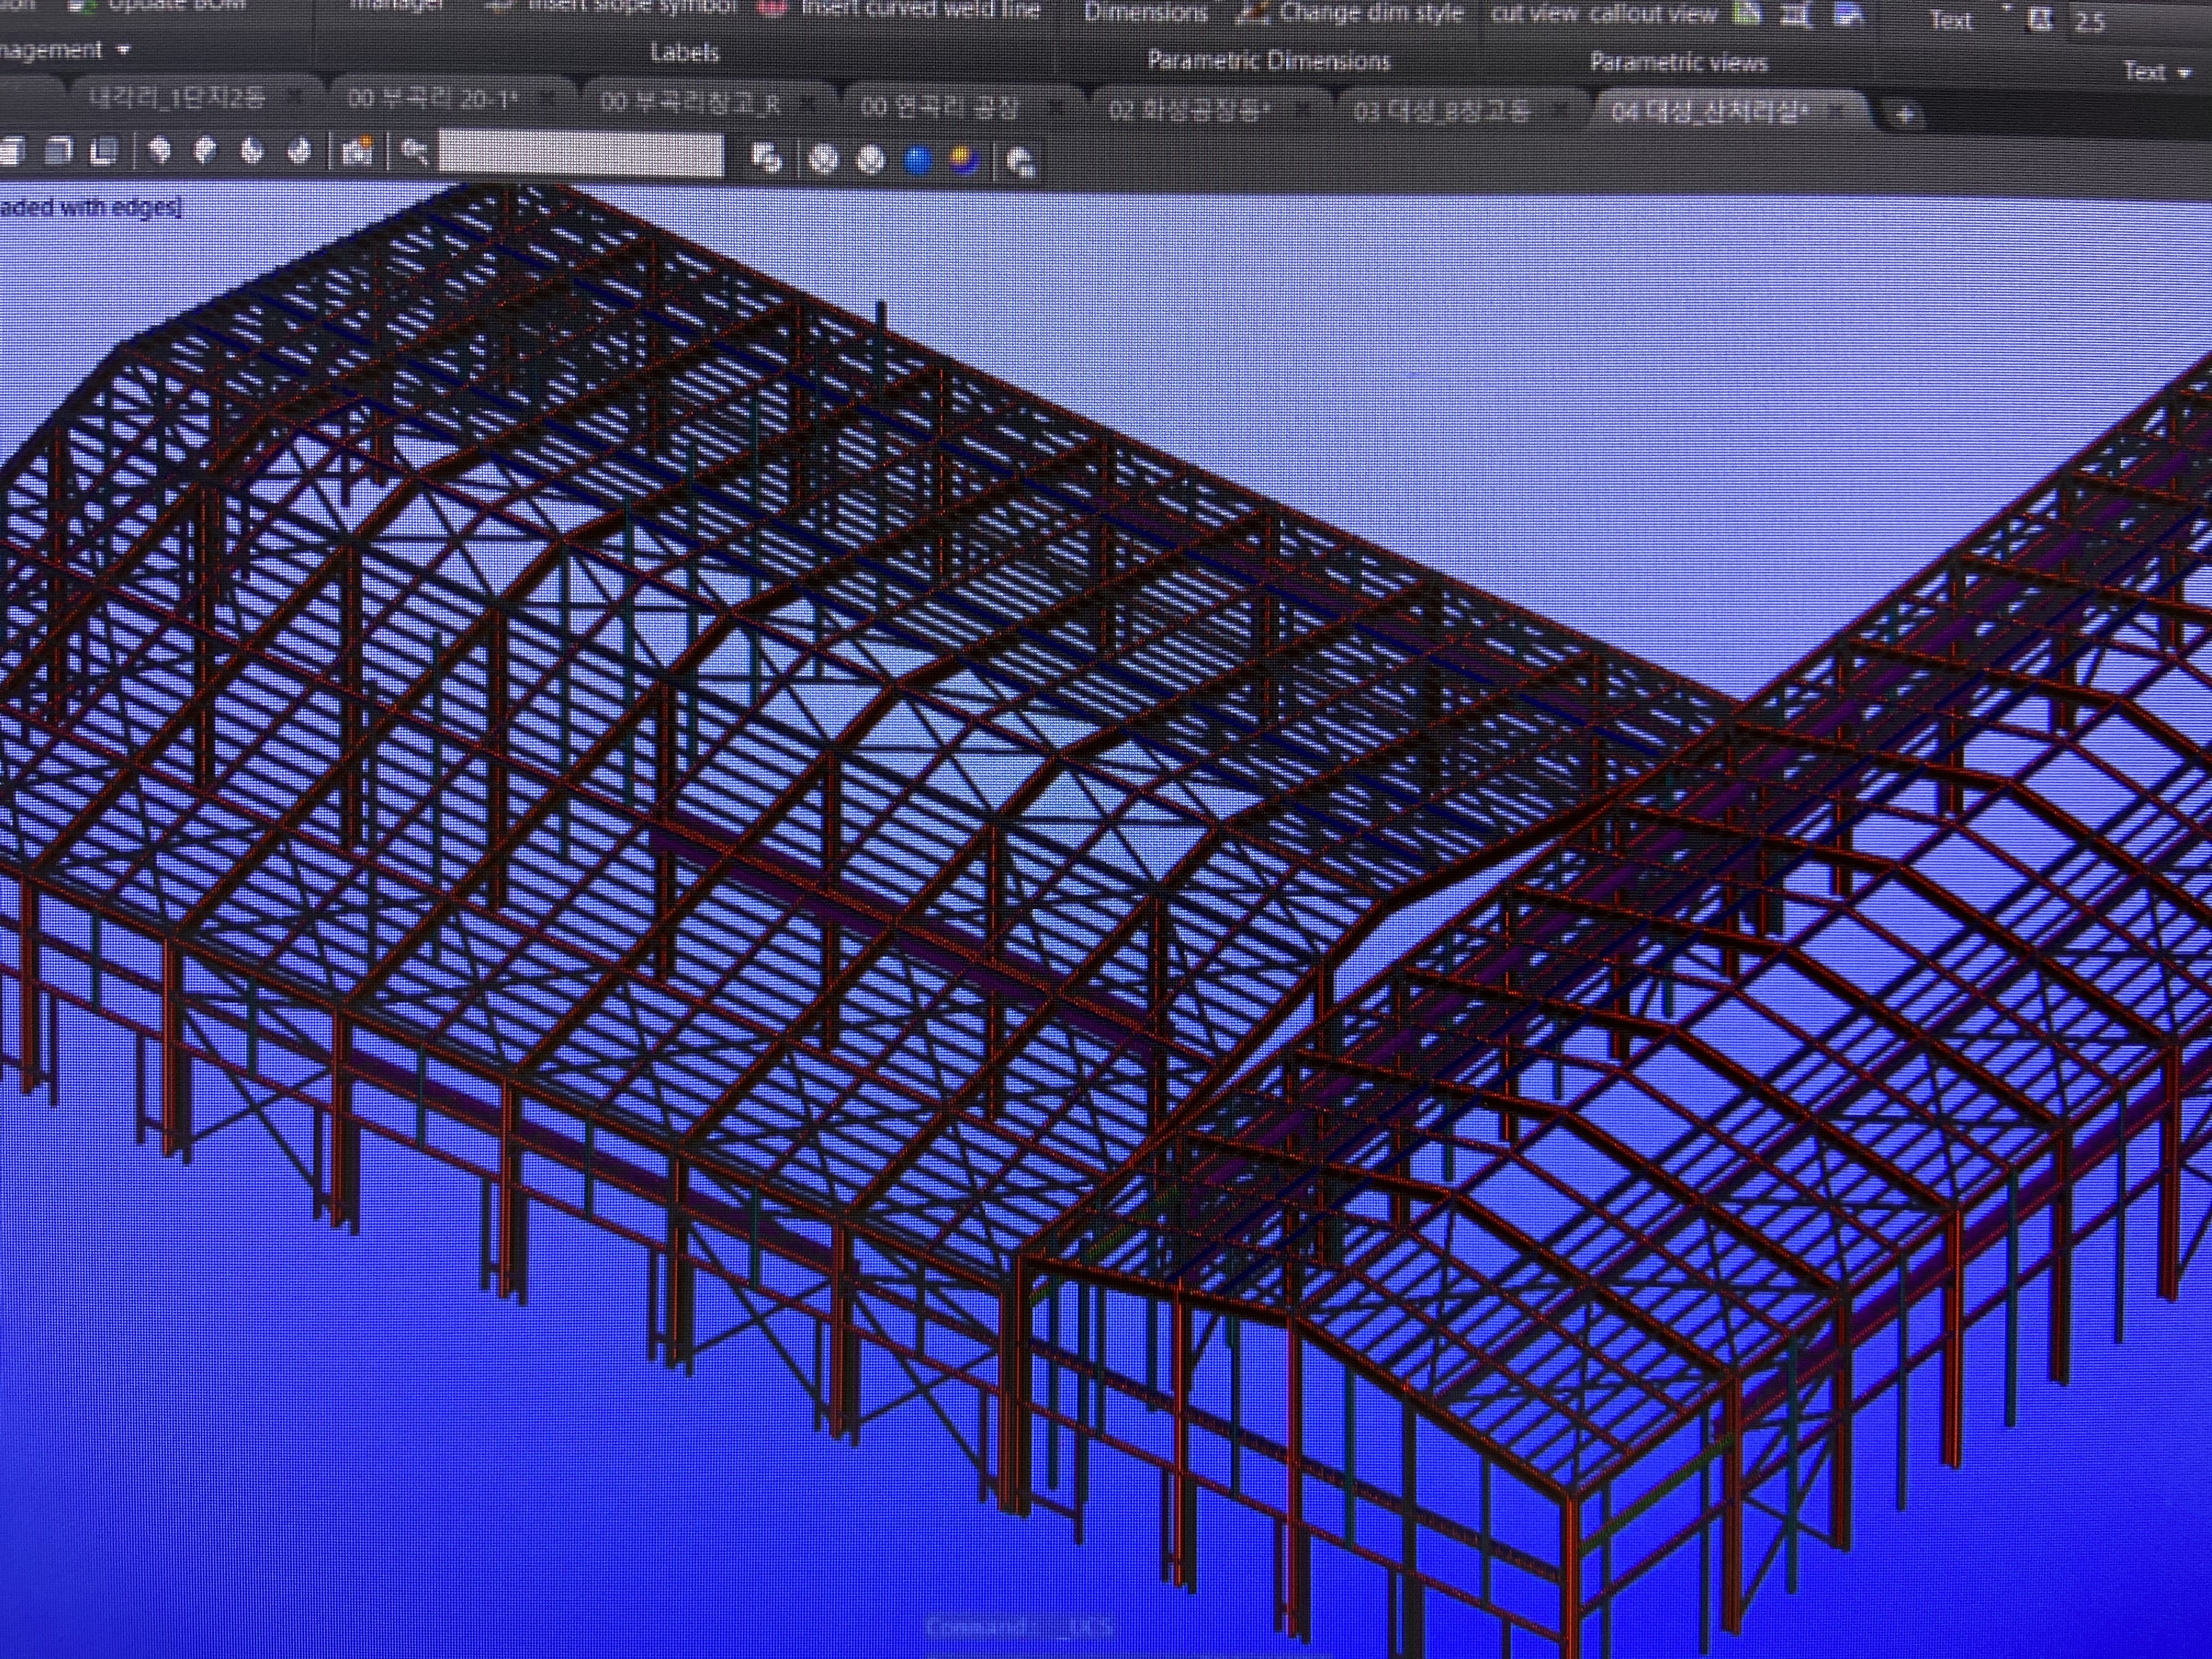This screenshot has height=1659, width=2212.
Task: Click the yellow and blue sphere icon
Action: click(x=964, y=160)
